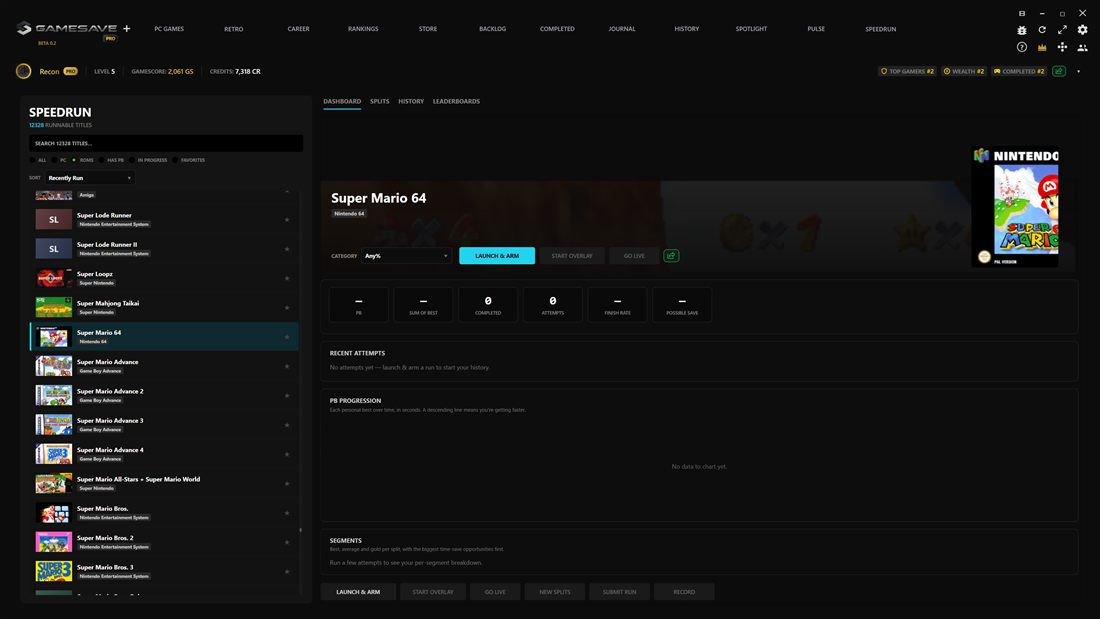The height and width of the screenshot is (619, 1100).
Task: Switch to the SPLITS tab
Action: [x=380, y=102]
